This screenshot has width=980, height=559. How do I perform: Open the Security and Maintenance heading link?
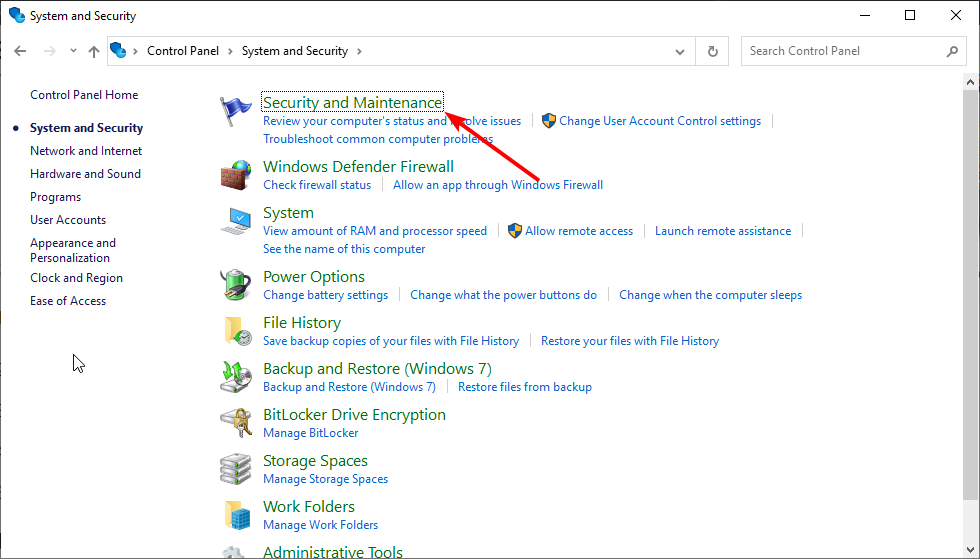352,103
